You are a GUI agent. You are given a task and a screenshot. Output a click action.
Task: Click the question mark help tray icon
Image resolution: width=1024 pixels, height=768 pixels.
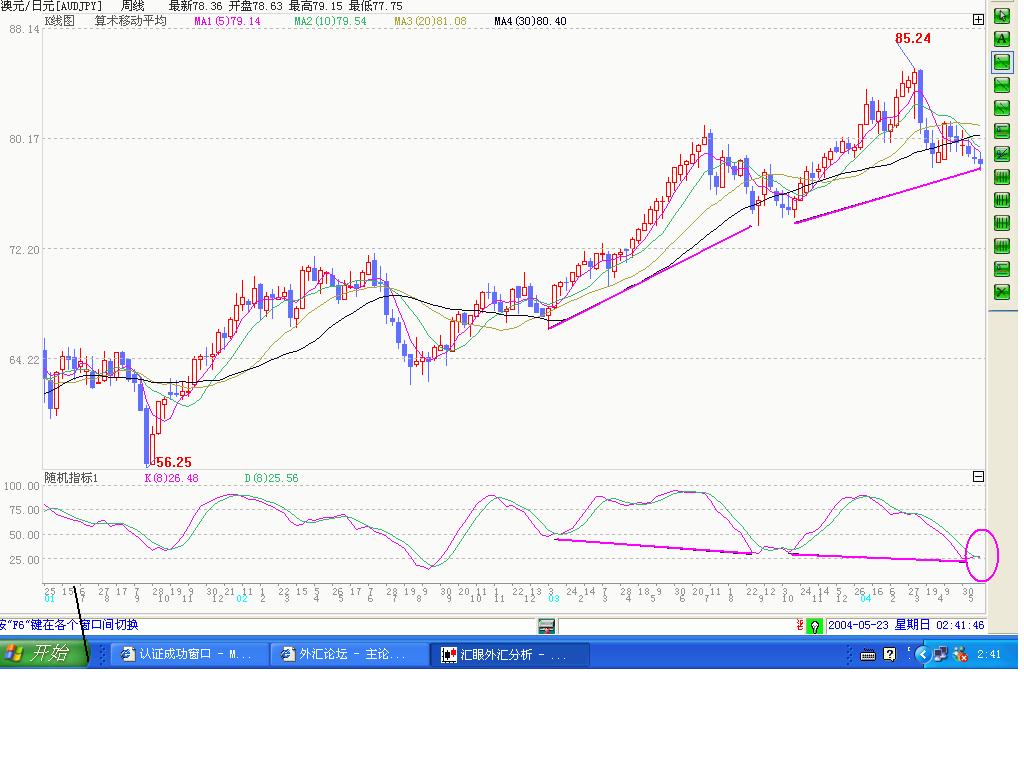click(x=889, y=654)
